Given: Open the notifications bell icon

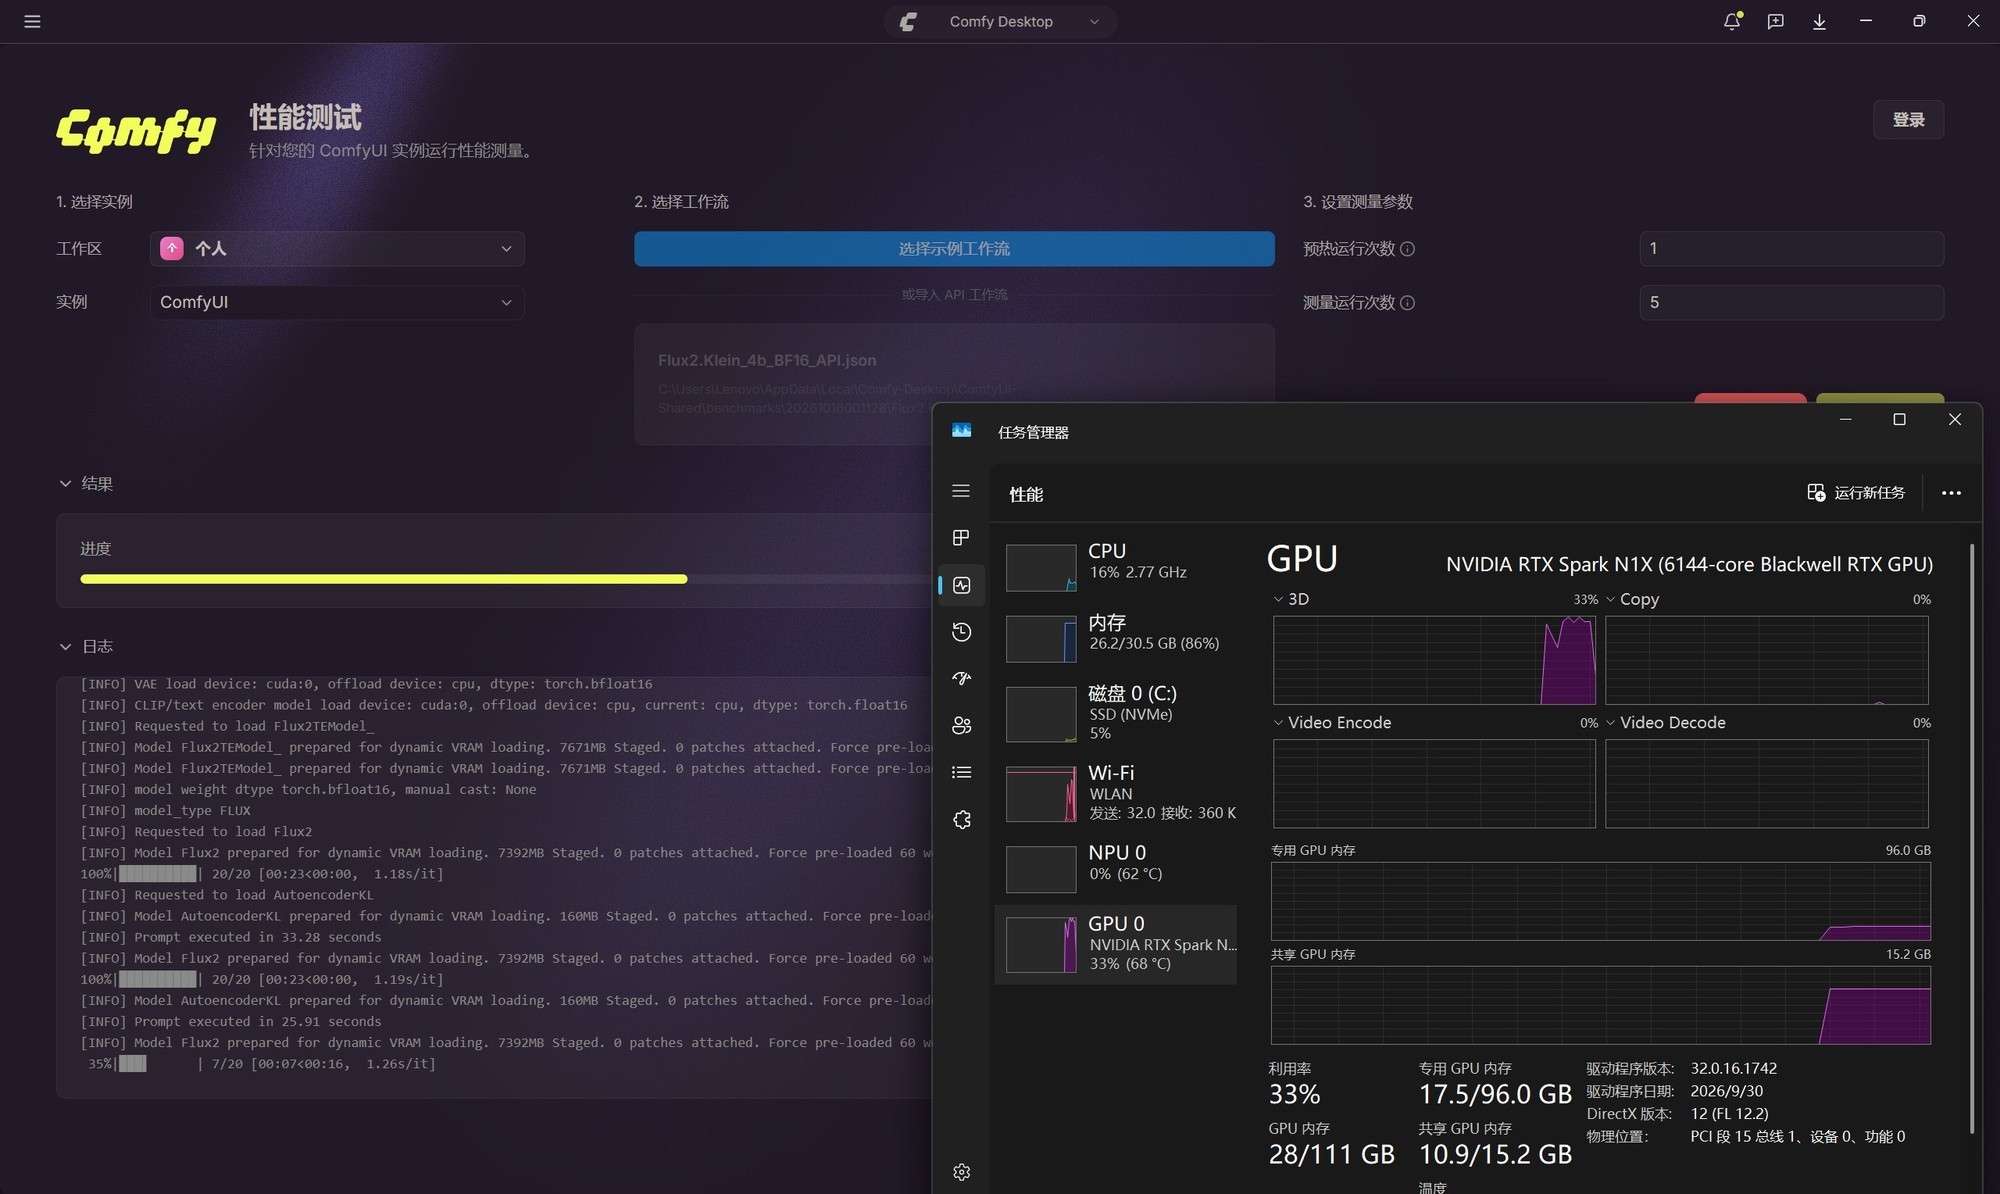Looking at the screenshot, I should [x=1732, y=21].
